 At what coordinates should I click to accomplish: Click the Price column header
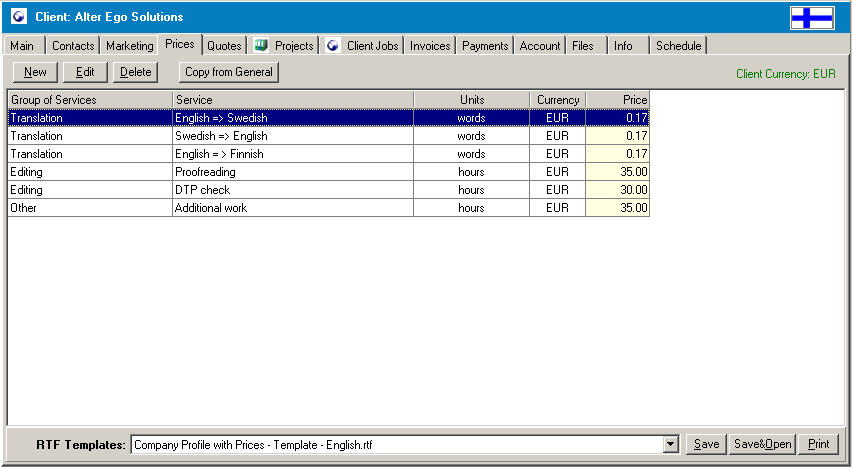618,100
